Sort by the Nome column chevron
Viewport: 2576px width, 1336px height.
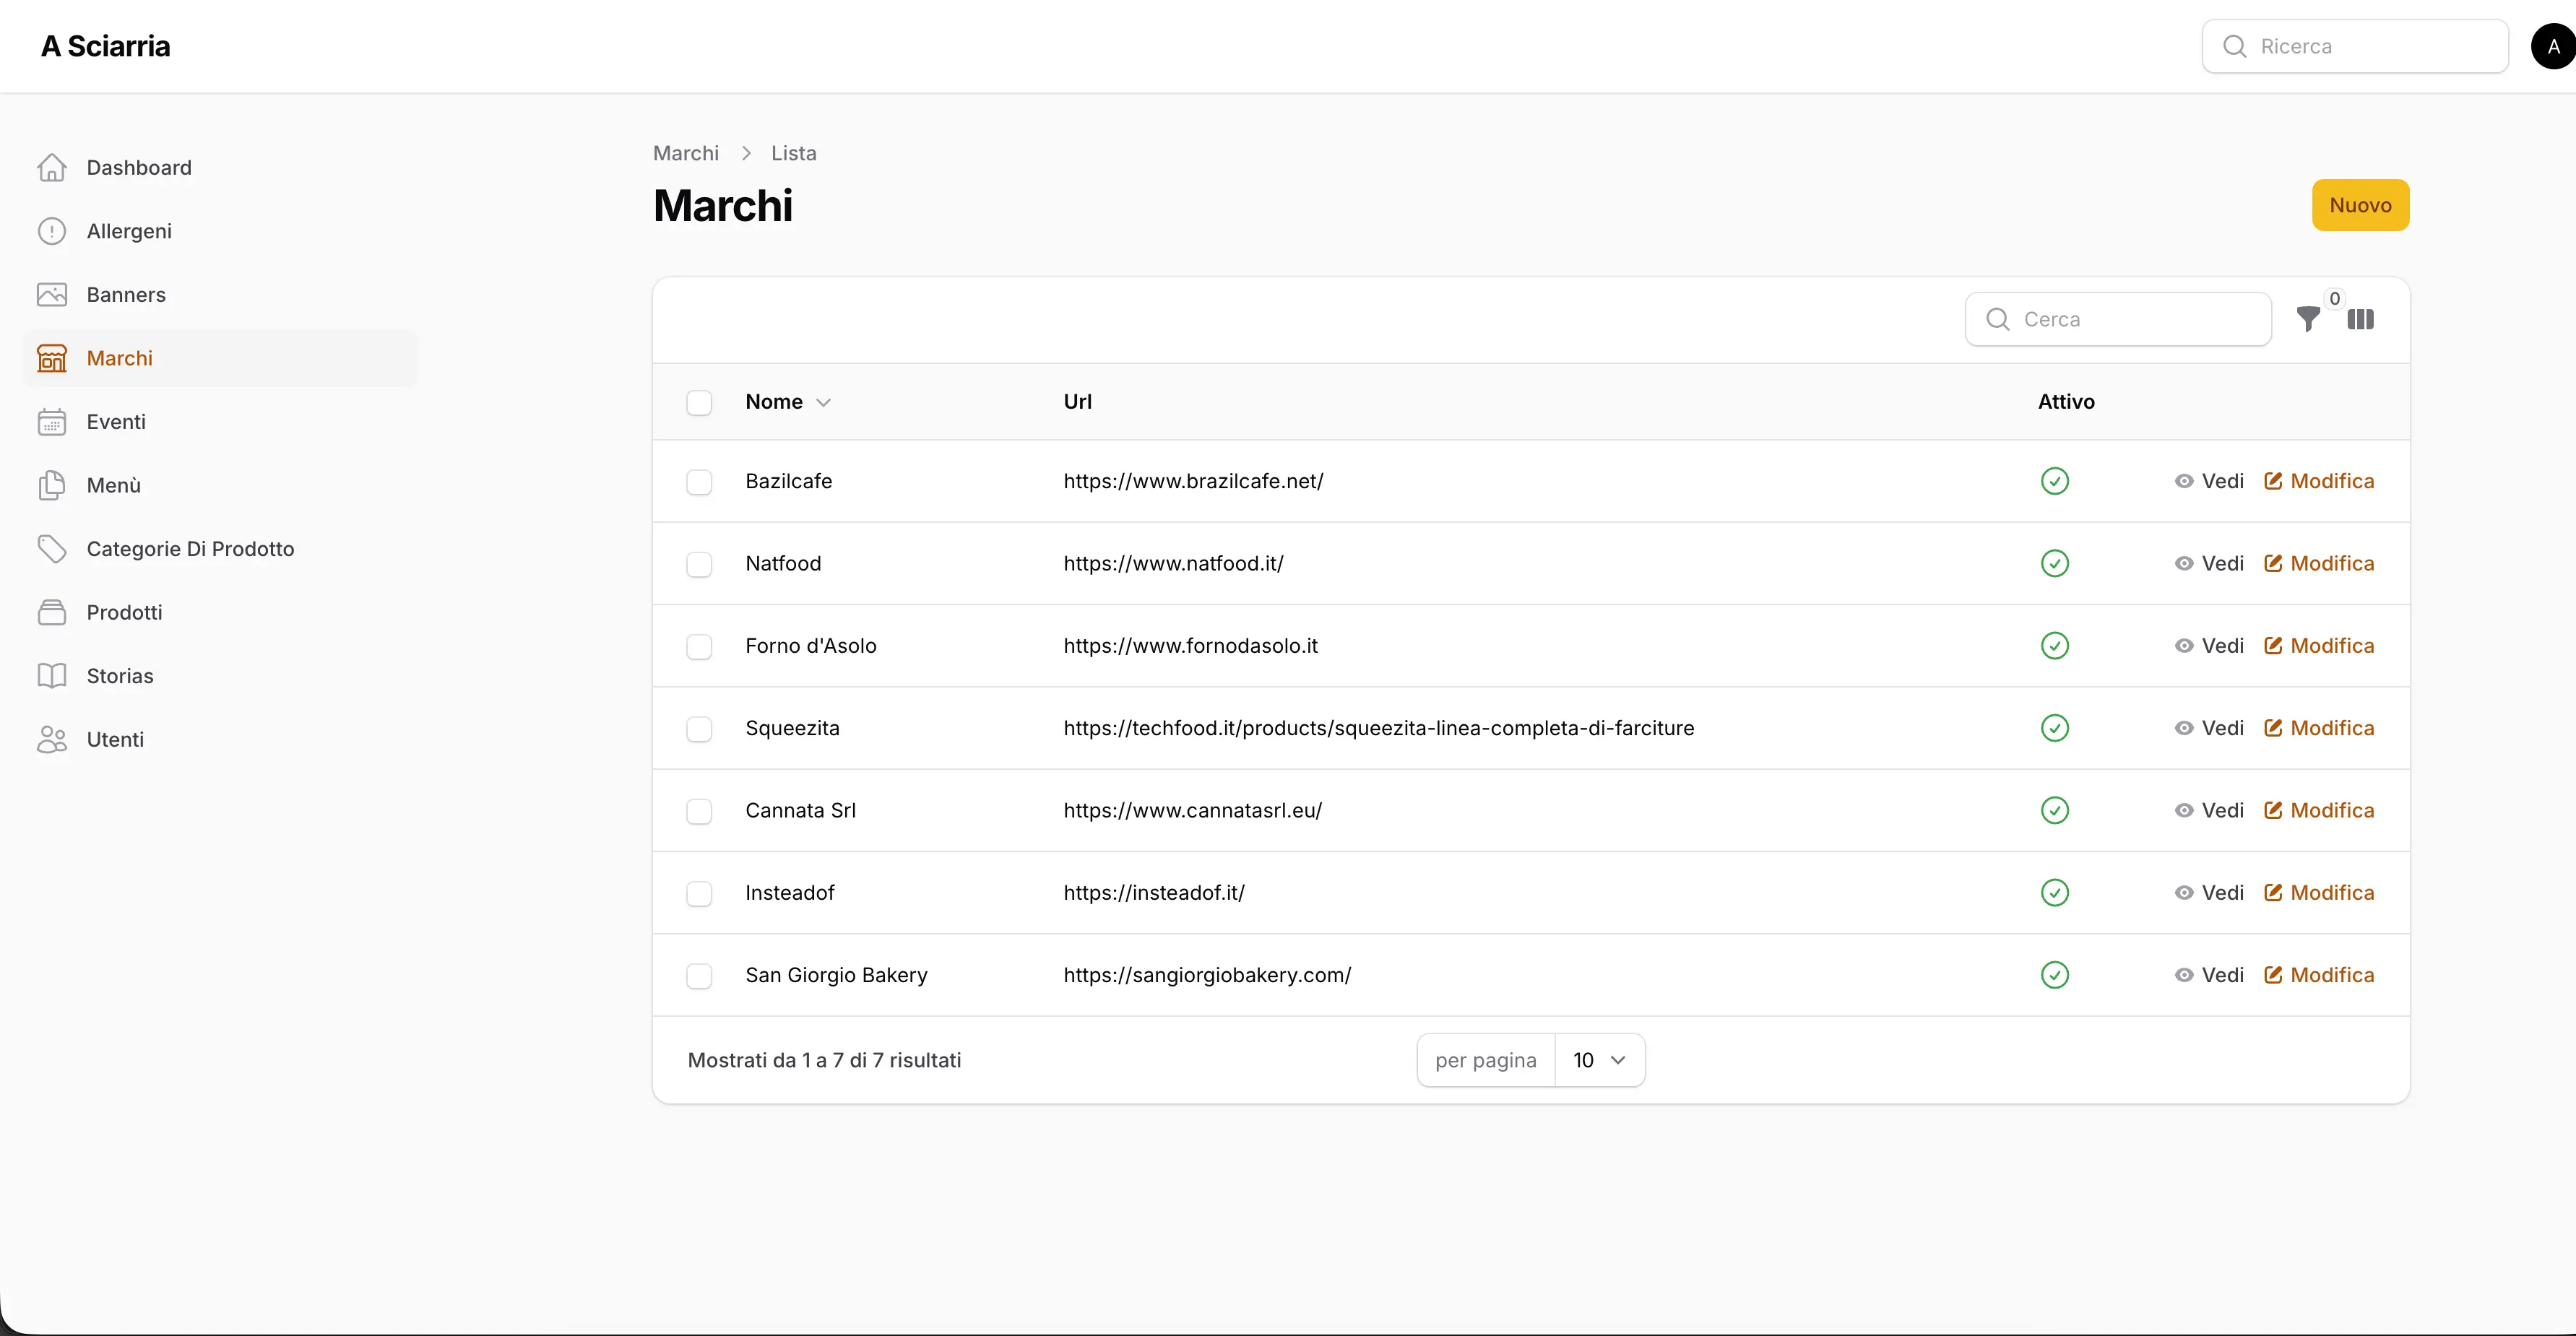(823, 403)
